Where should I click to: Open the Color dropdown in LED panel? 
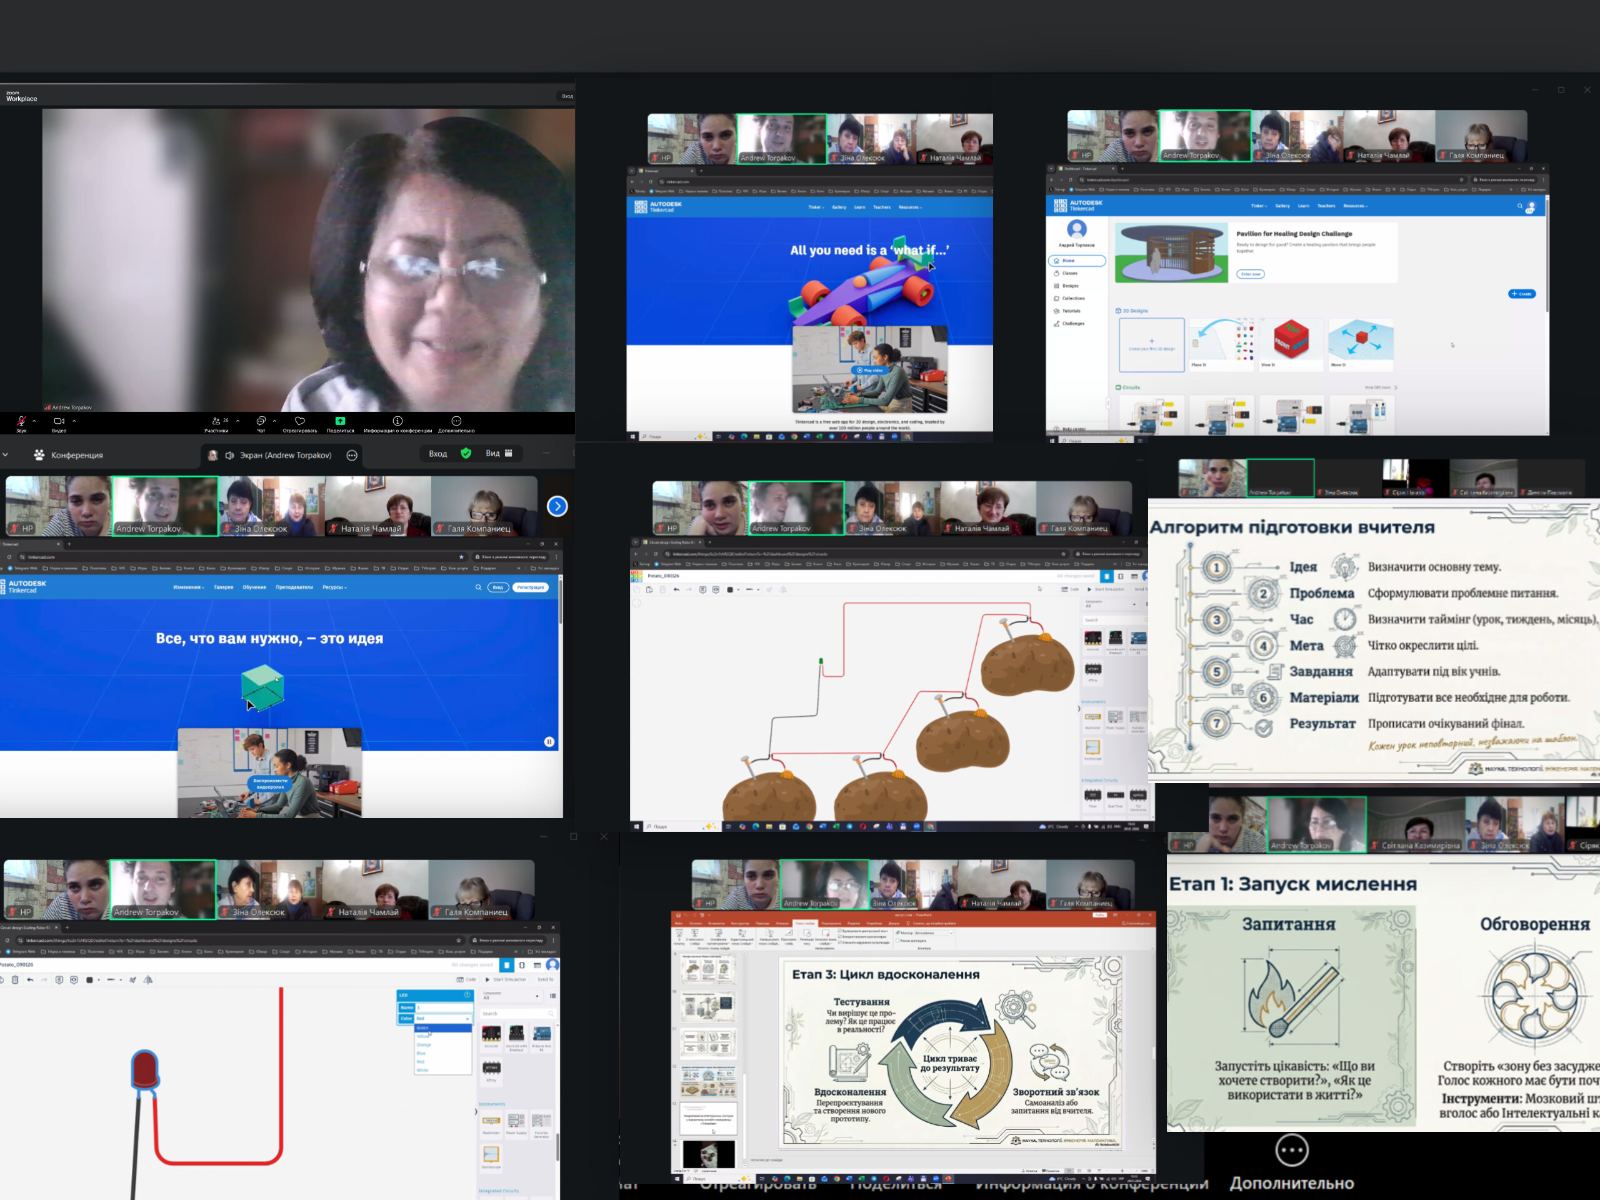click(442, 1019)
